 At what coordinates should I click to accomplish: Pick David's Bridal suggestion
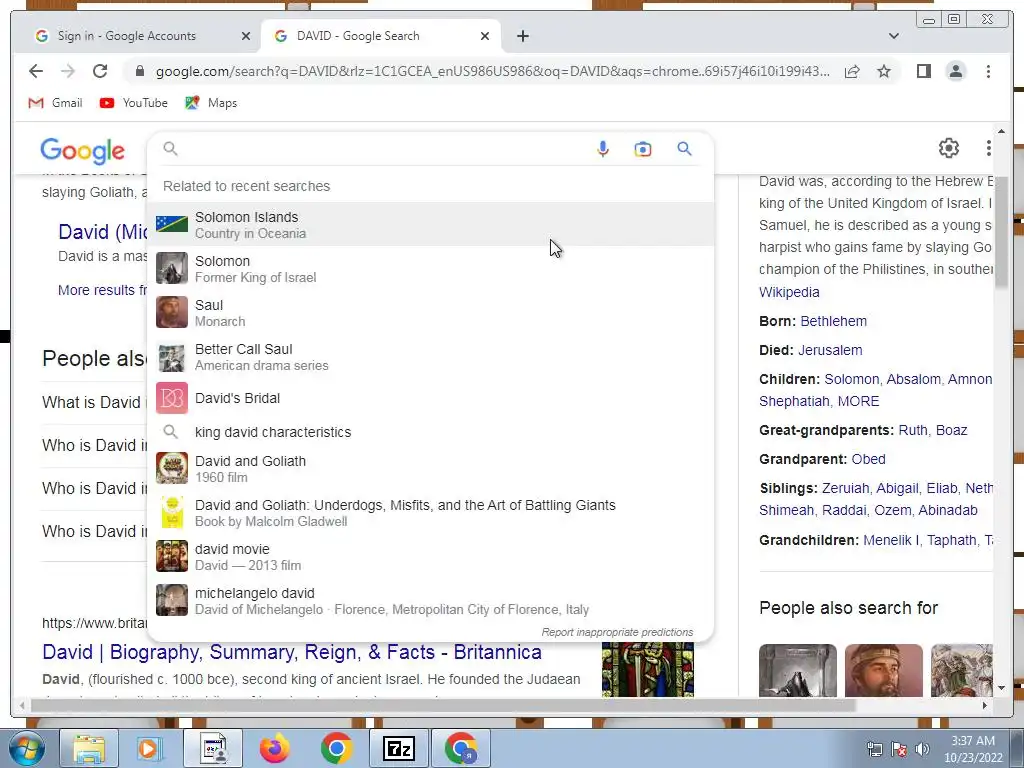click(x=431, y=398)
